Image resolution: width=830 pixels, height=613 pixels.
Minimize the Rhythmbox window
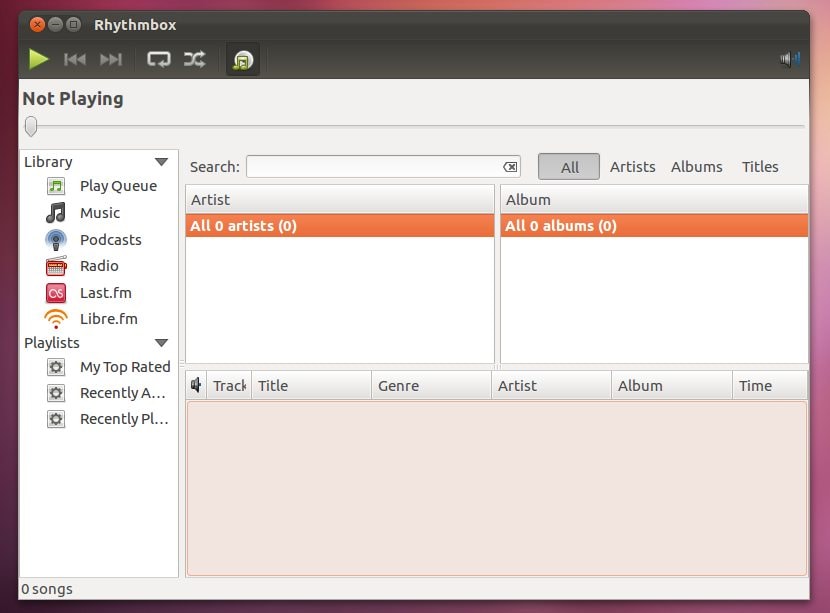click(x=55, y=24)
